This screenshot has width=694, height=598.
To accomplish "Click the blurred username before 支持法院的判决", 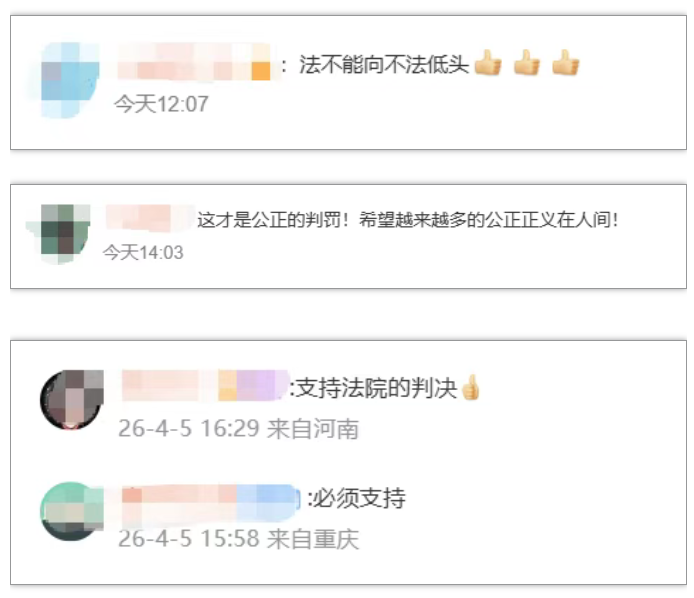I will tap(205, 386).
